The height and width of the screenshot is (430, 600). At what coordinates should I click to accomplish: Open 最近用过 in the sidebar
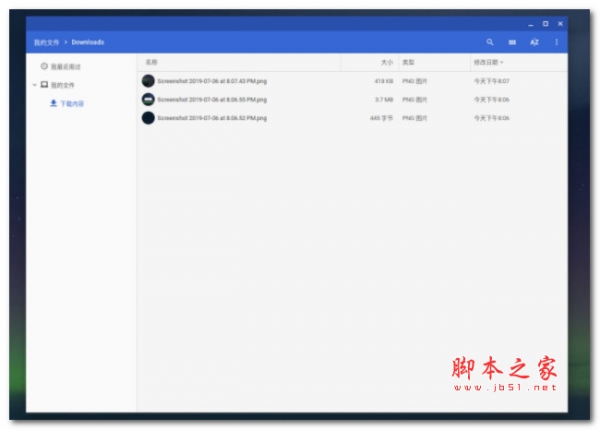click(x=66, y=67)
